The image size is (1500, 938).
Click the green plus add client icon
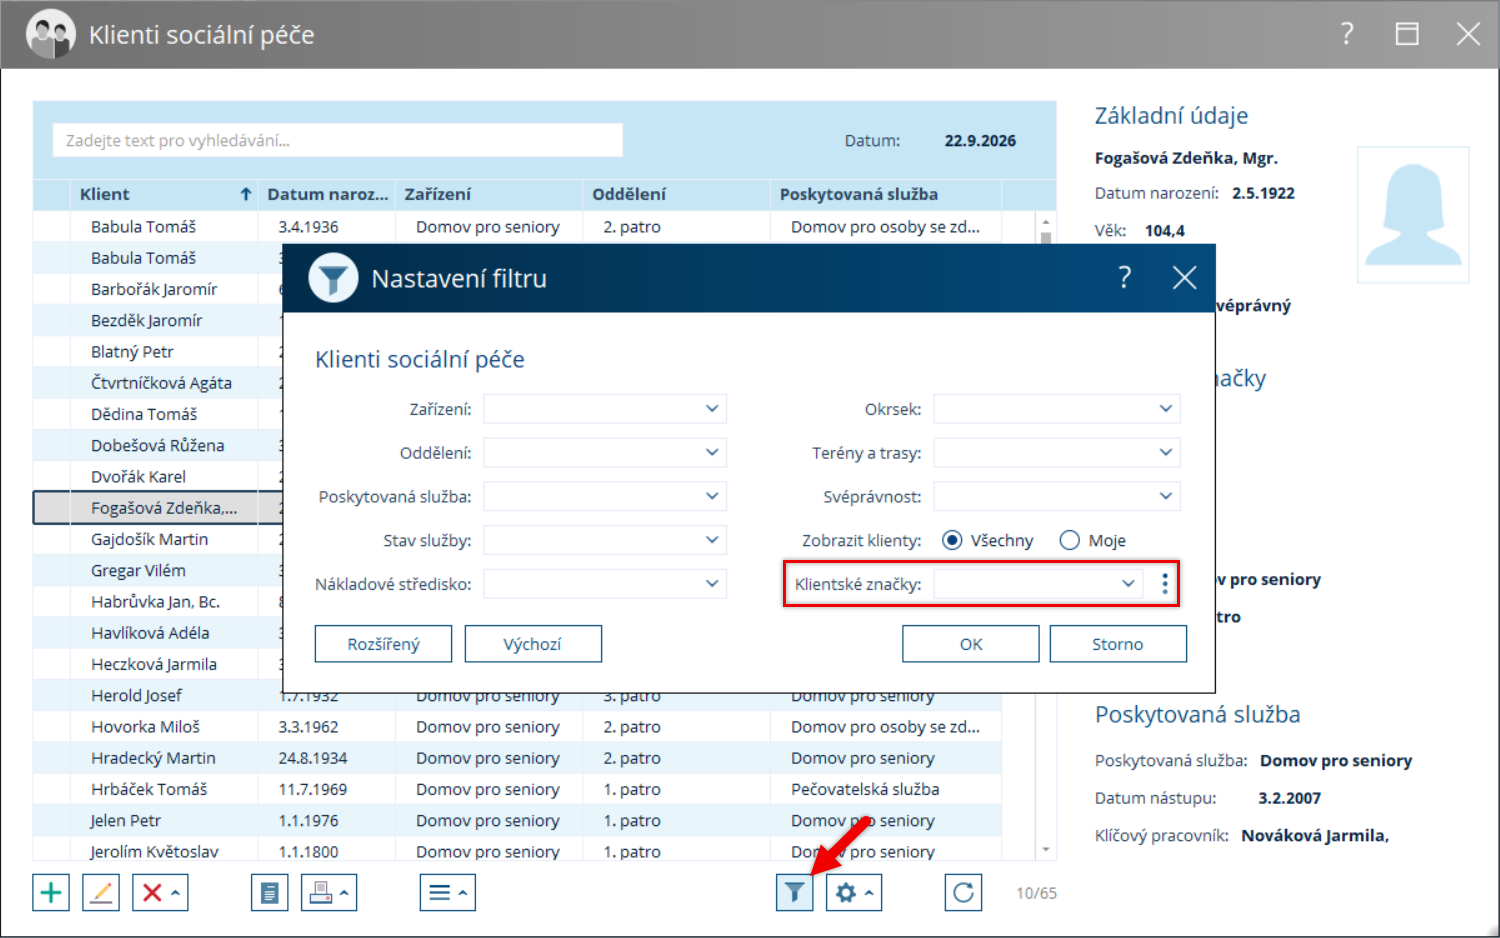click(51, 892)
